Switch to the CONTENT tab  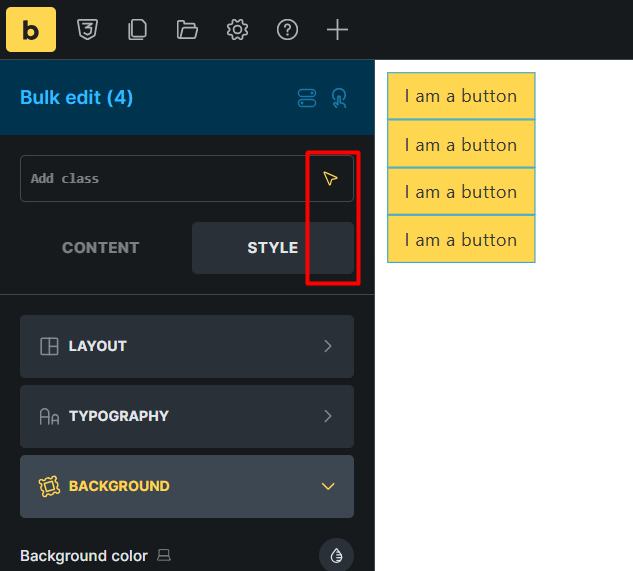101,248
